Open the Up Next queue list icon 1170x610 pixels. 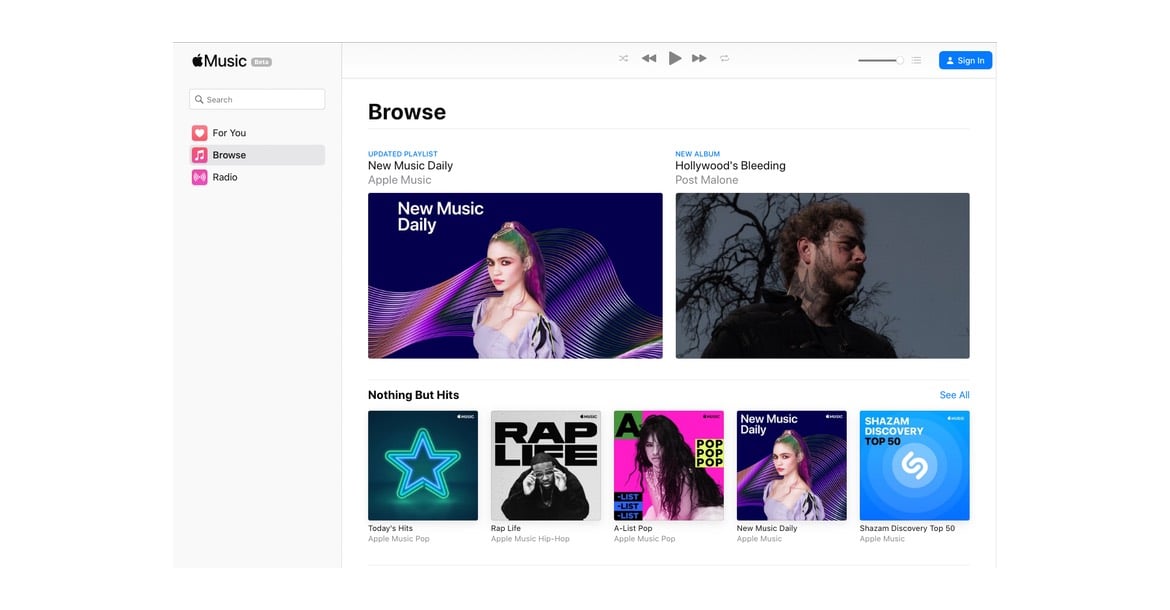(916, 61)
